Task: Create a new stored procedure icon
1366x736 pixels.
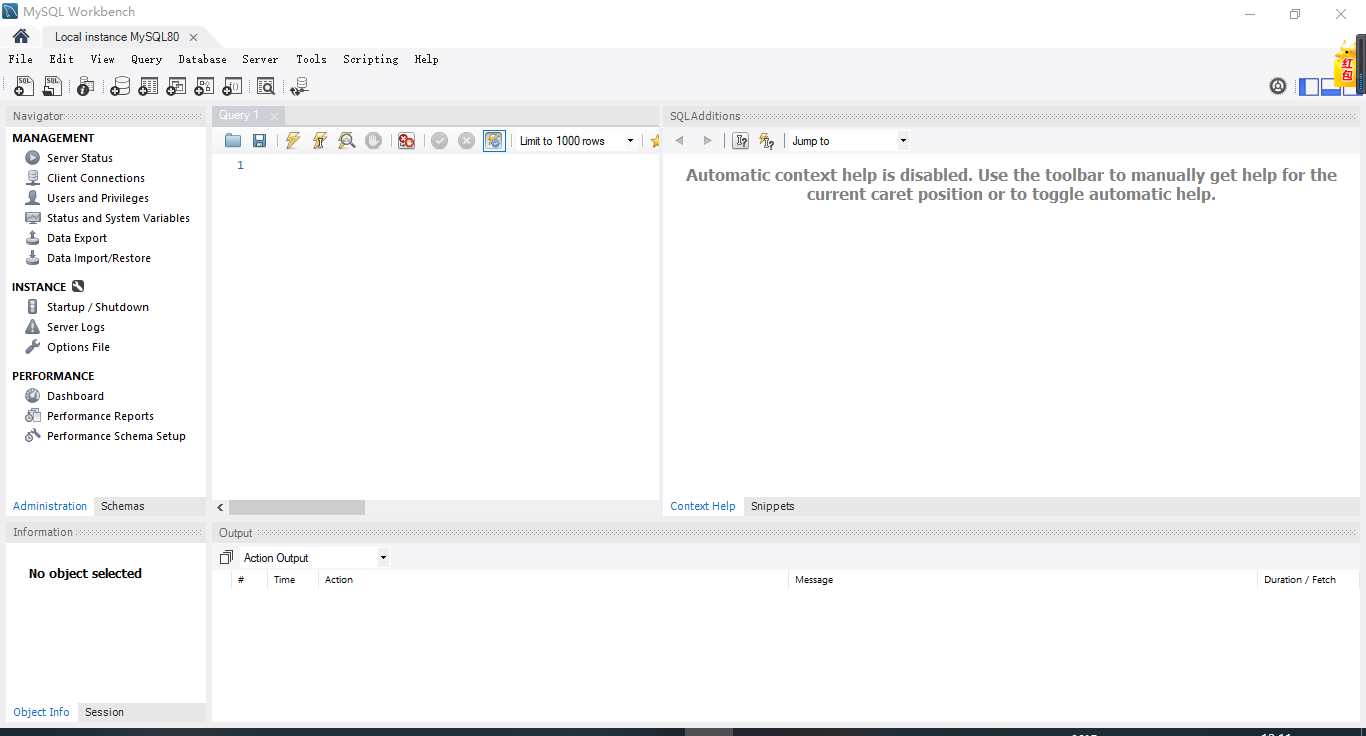Action: click(204, 87)
